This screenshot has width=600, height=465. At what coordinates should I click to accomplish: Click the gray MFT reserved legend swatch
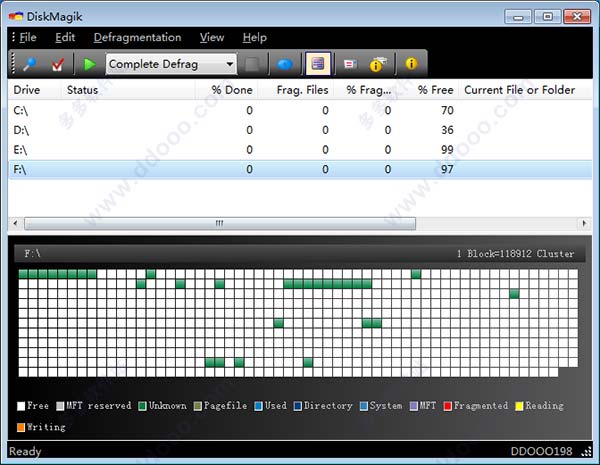point(60,406)
